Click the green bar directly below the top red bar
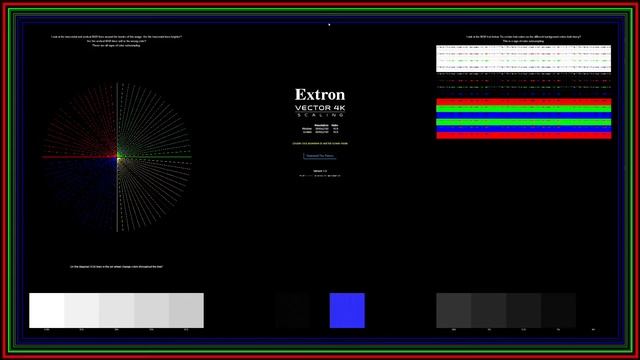Viewport: 640px width, 360px height. click(524, 109)
